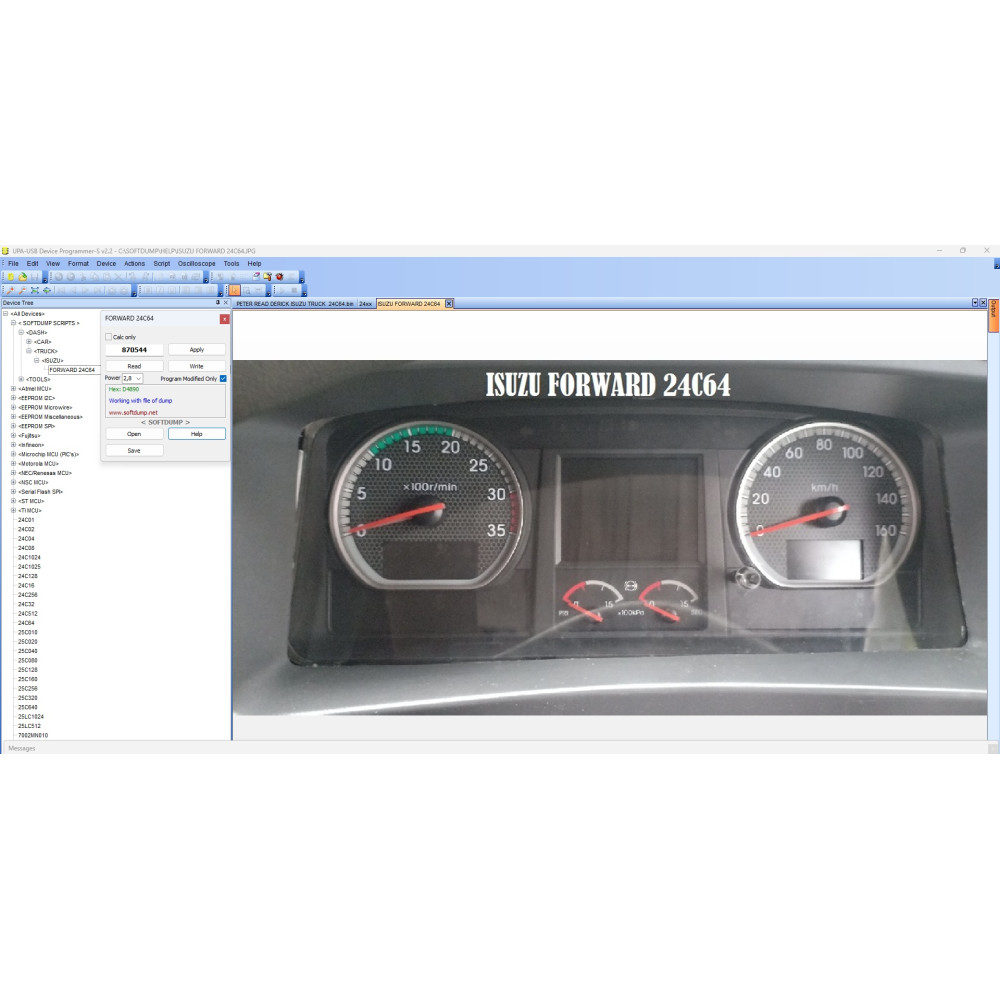Collapse the TRUCK tree node
The height and width of the screenshot is (1000, 1000).
click(x=29, y=351)
